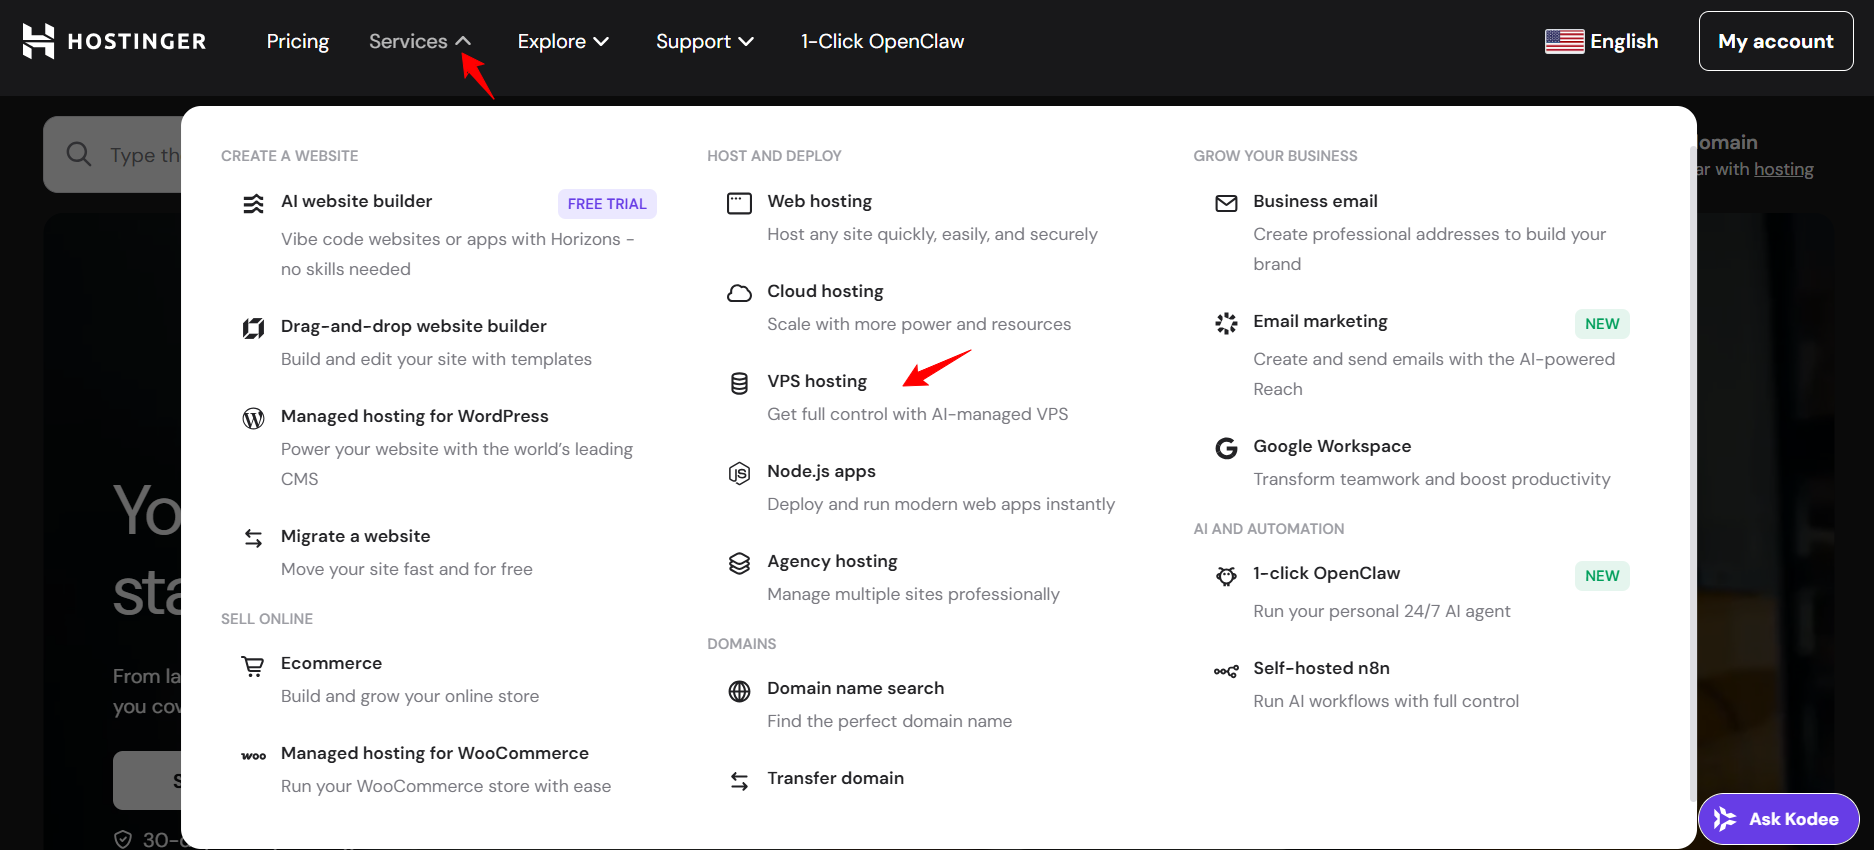Click the VPS hosting database icon
This screenshot has height=850, width=1874.
tap(739, 383)
